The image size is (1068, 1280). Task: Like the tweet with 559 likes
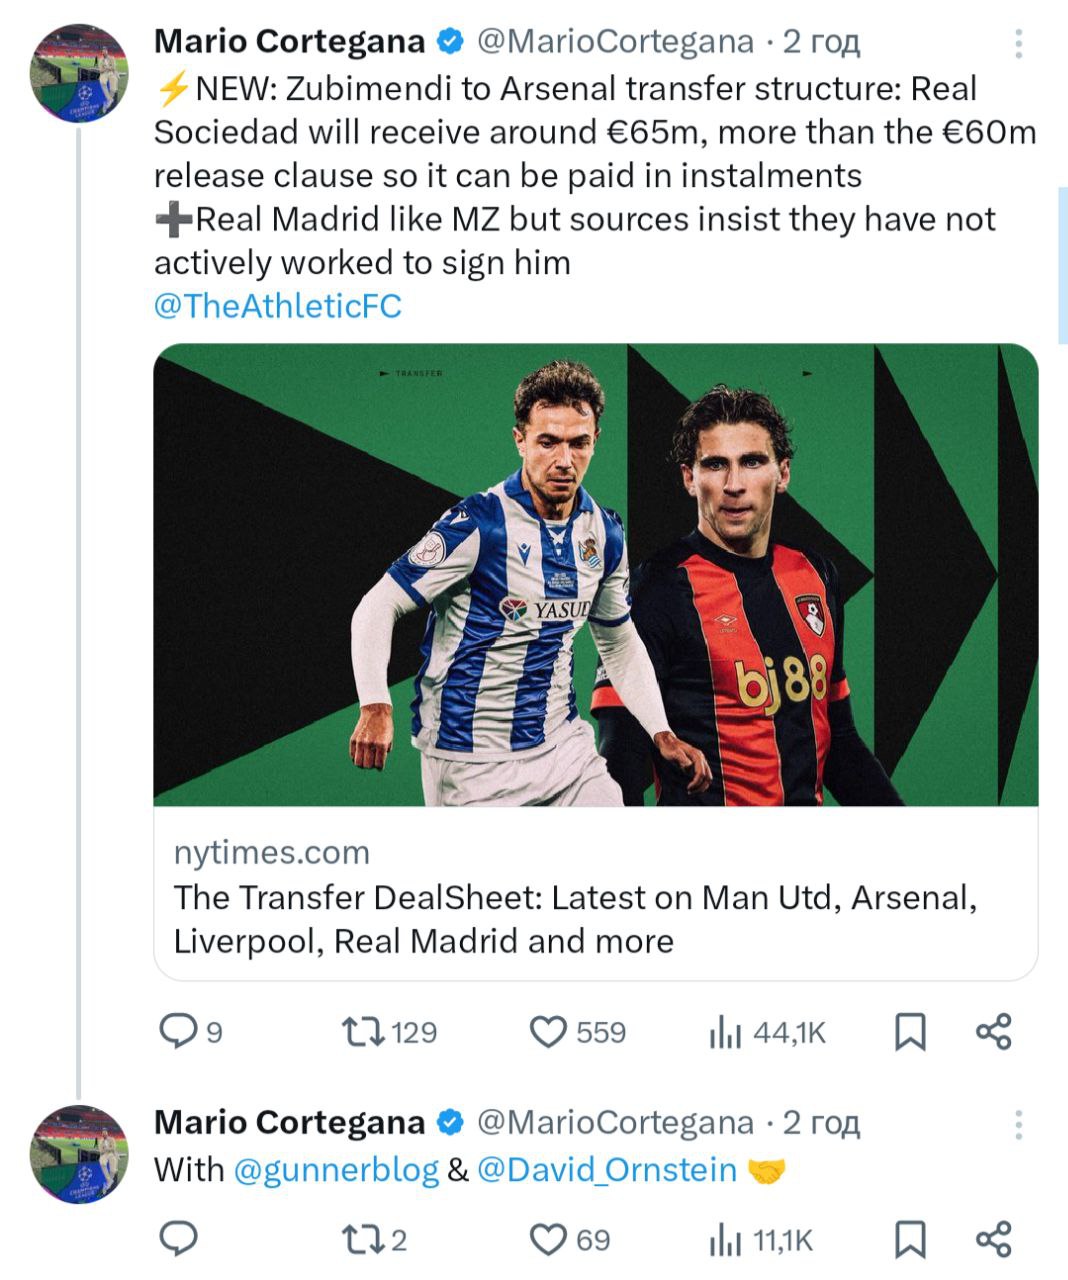547,1031
